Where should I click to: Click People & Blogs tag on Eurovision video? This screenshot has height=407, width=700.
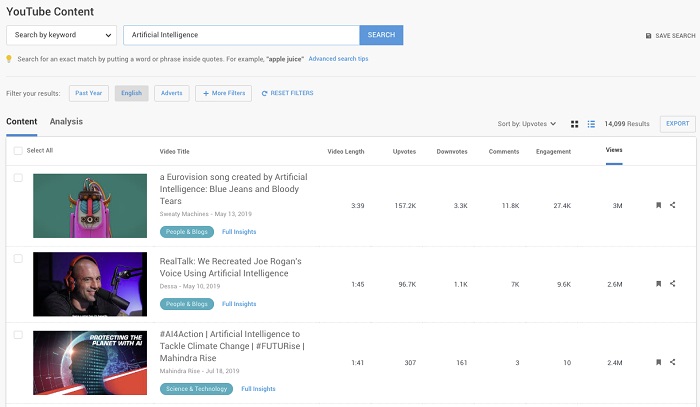187,232
